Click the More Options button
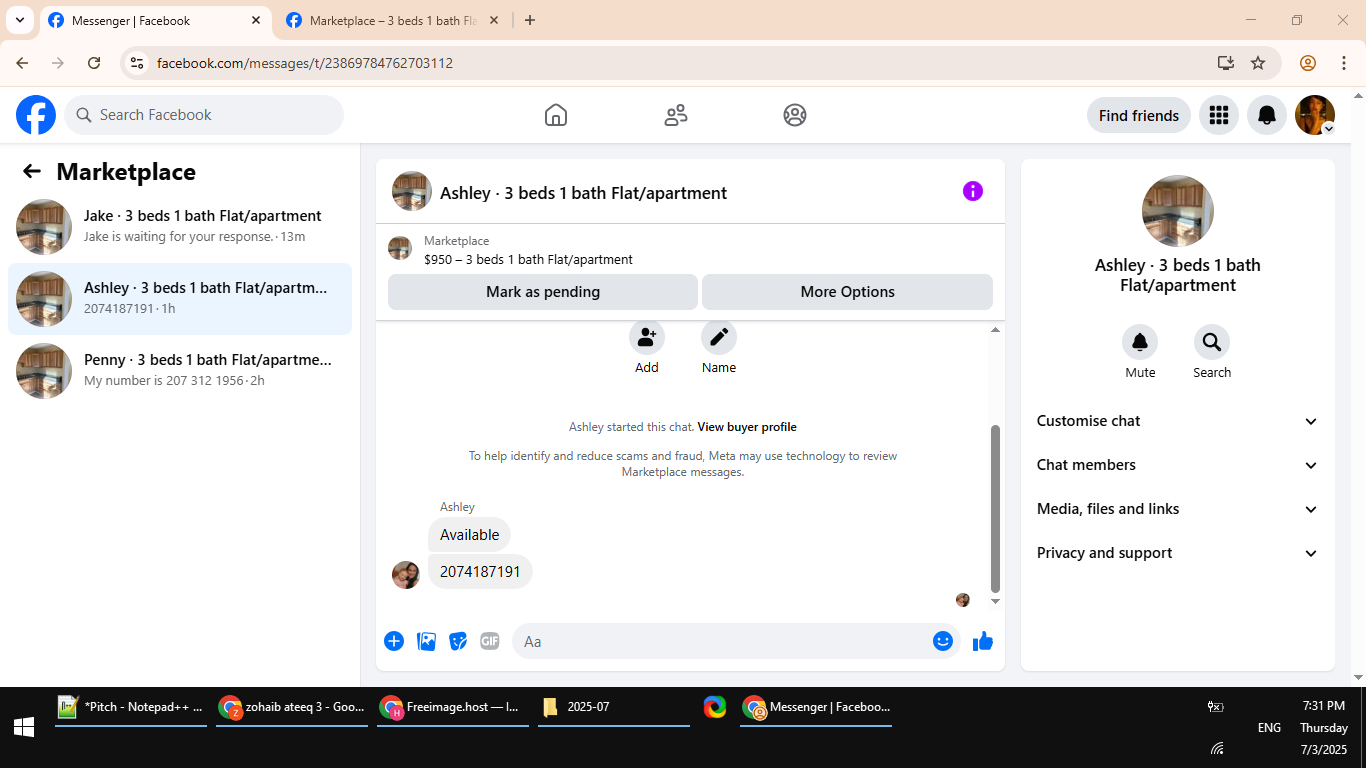Image resolution: width=1366 pixels, height=768 pixels. [x=847, y=292]
